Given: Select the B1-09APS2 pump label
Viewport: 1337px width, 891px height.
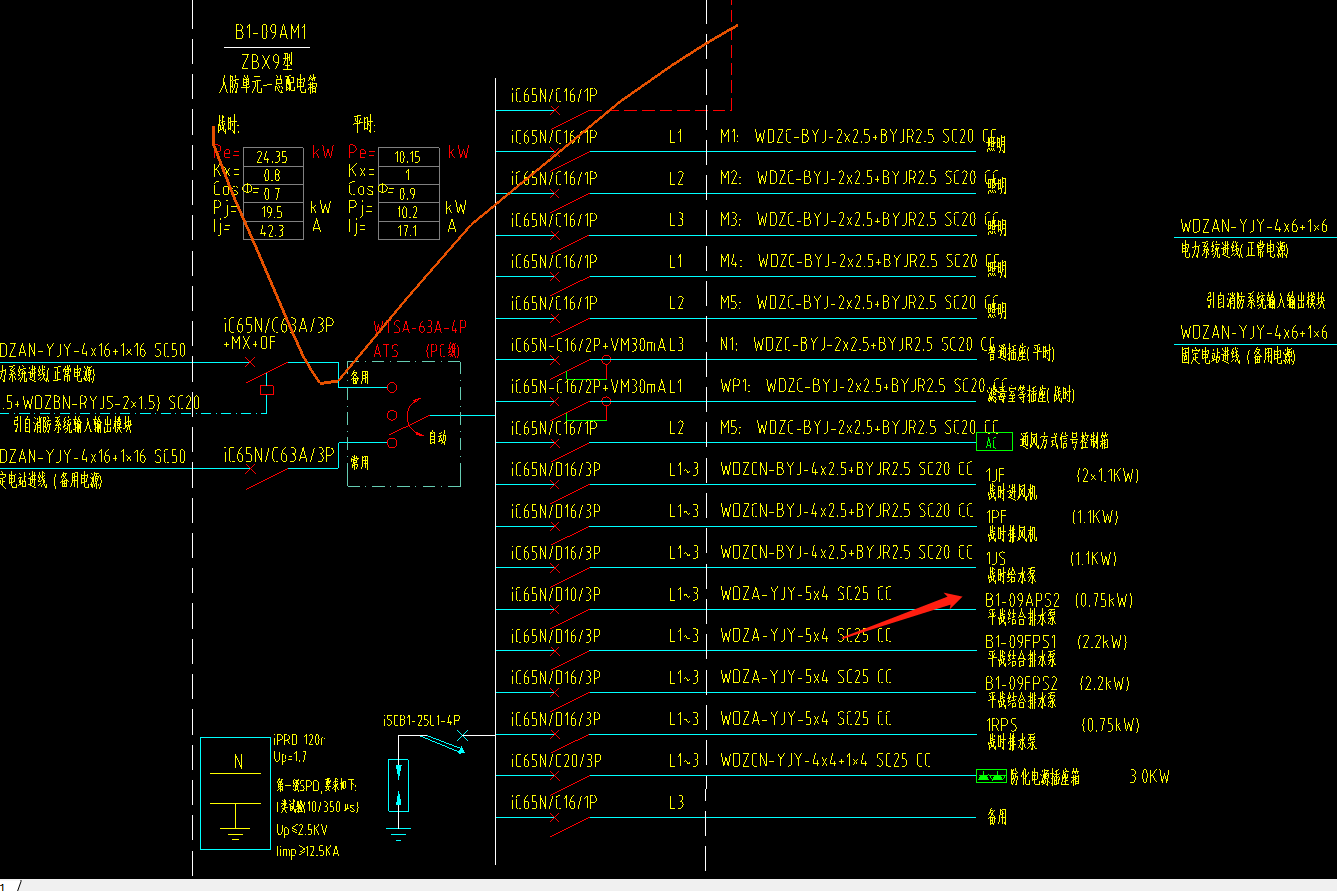Looking at the screenshot, I should click(x=1022, y=601).
